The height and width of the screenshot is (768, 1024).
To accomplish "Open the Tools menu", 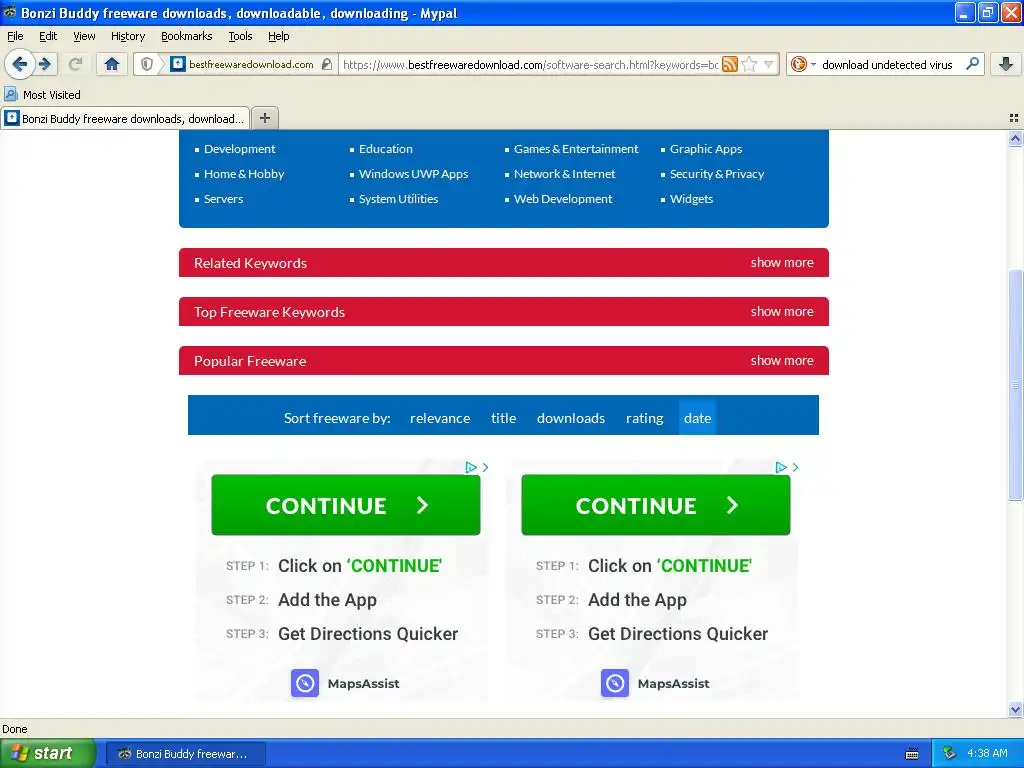I will click(240, 36).
